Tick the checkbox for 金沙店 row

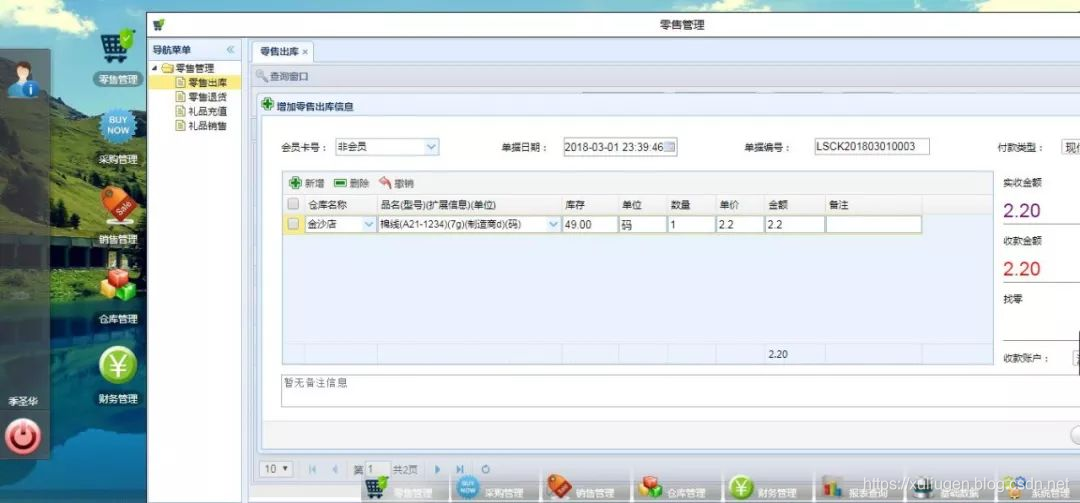(293, 225)
